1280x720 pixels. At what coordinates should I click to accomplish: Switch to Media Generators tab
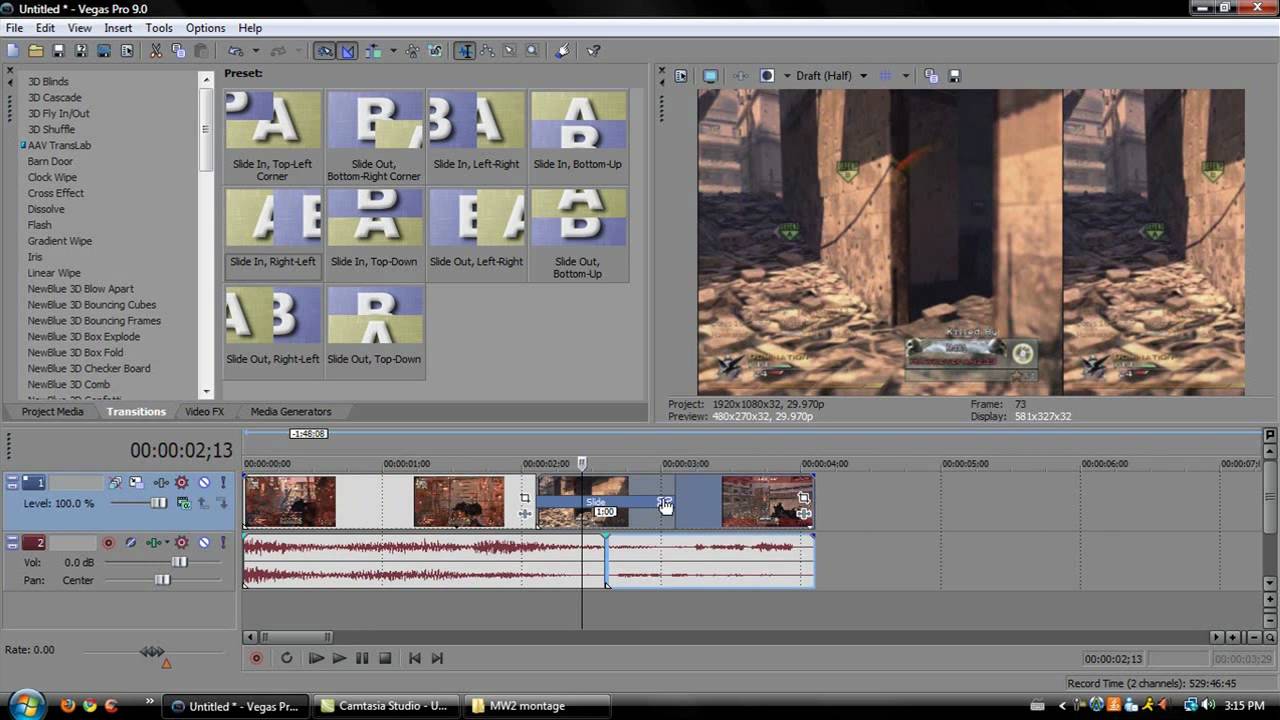point(291,411)
